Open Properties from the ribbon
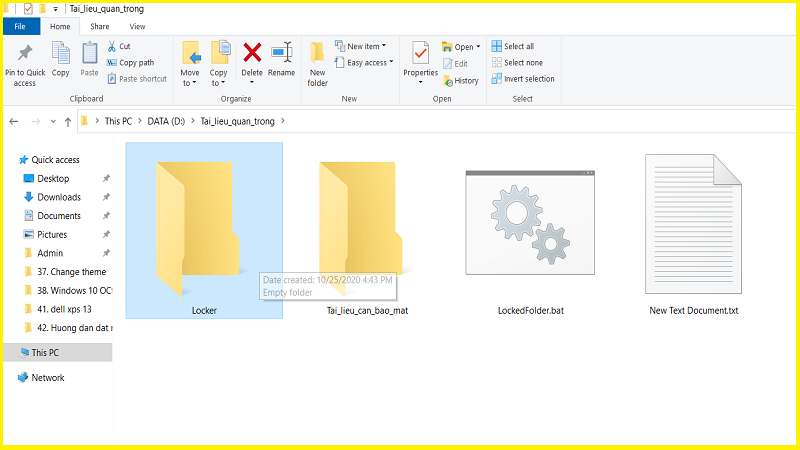This screenshot has width=800, height=450. tap(420, 63)
